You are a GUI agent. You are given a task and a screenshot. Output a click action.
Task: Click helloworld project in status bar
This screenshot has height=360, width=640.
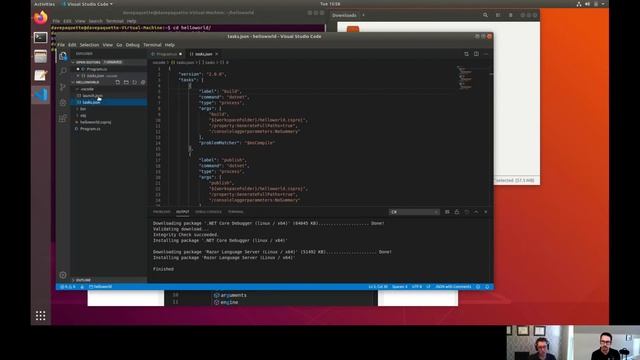(x=100, y=287)
